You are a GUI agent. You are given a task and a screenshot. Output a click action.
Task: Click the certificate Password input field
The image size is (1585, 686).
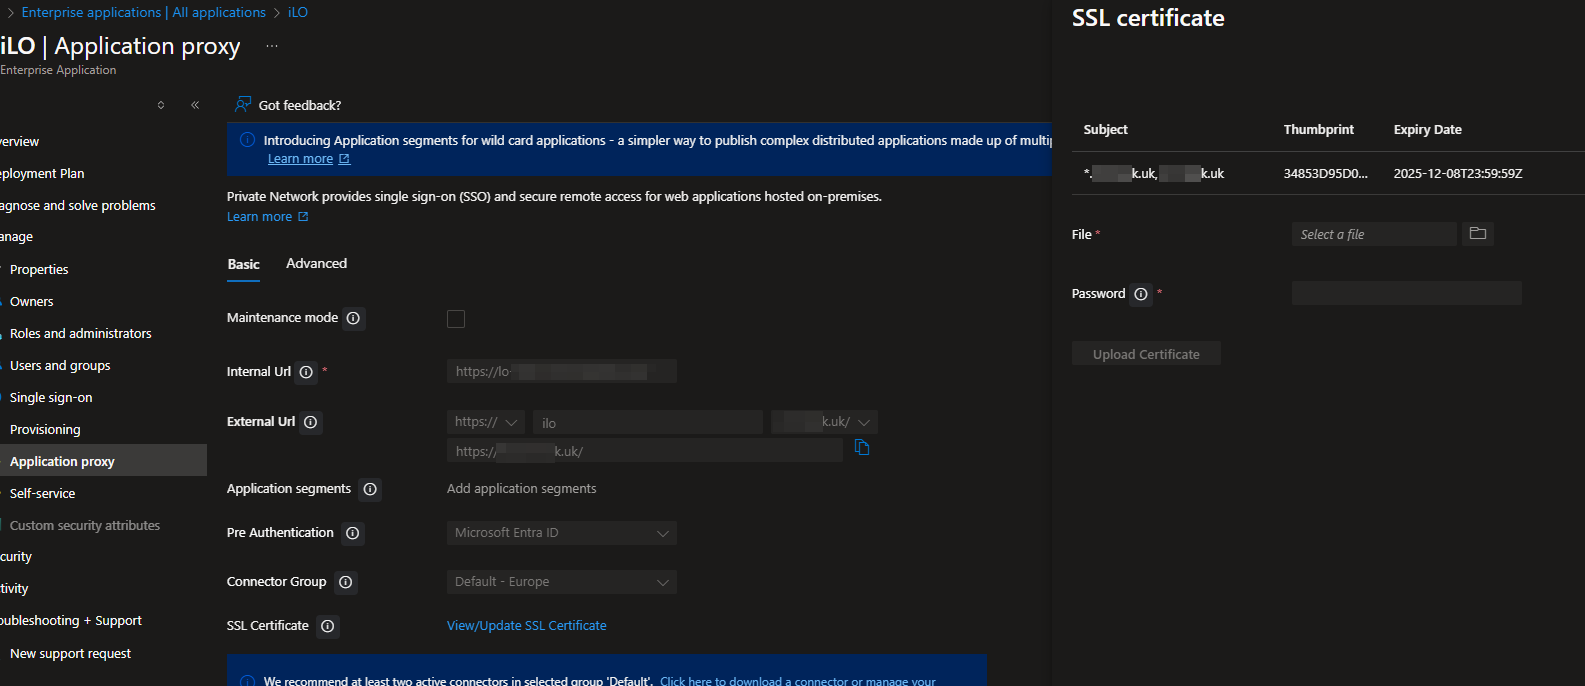pos(1407,293)
